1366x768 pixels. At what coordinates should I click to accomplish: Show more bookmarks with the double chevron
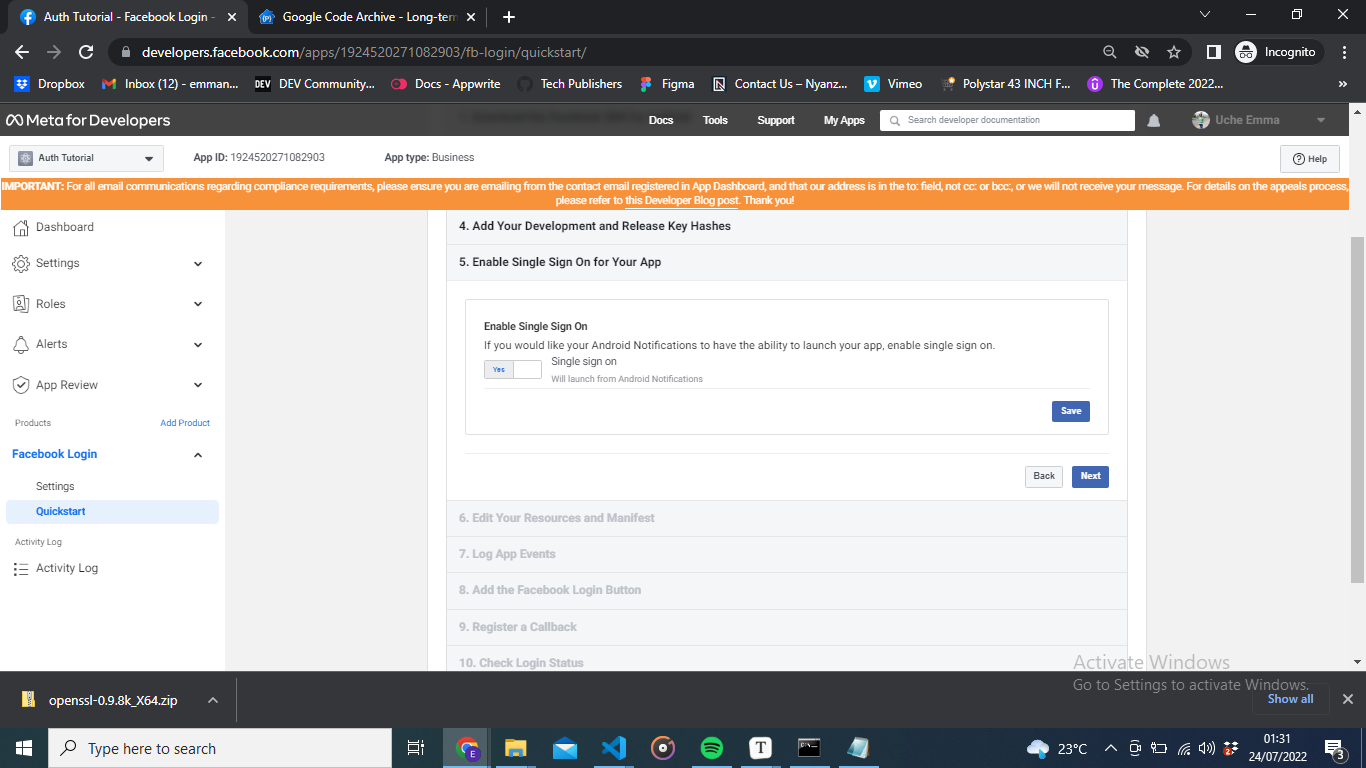1343,84
